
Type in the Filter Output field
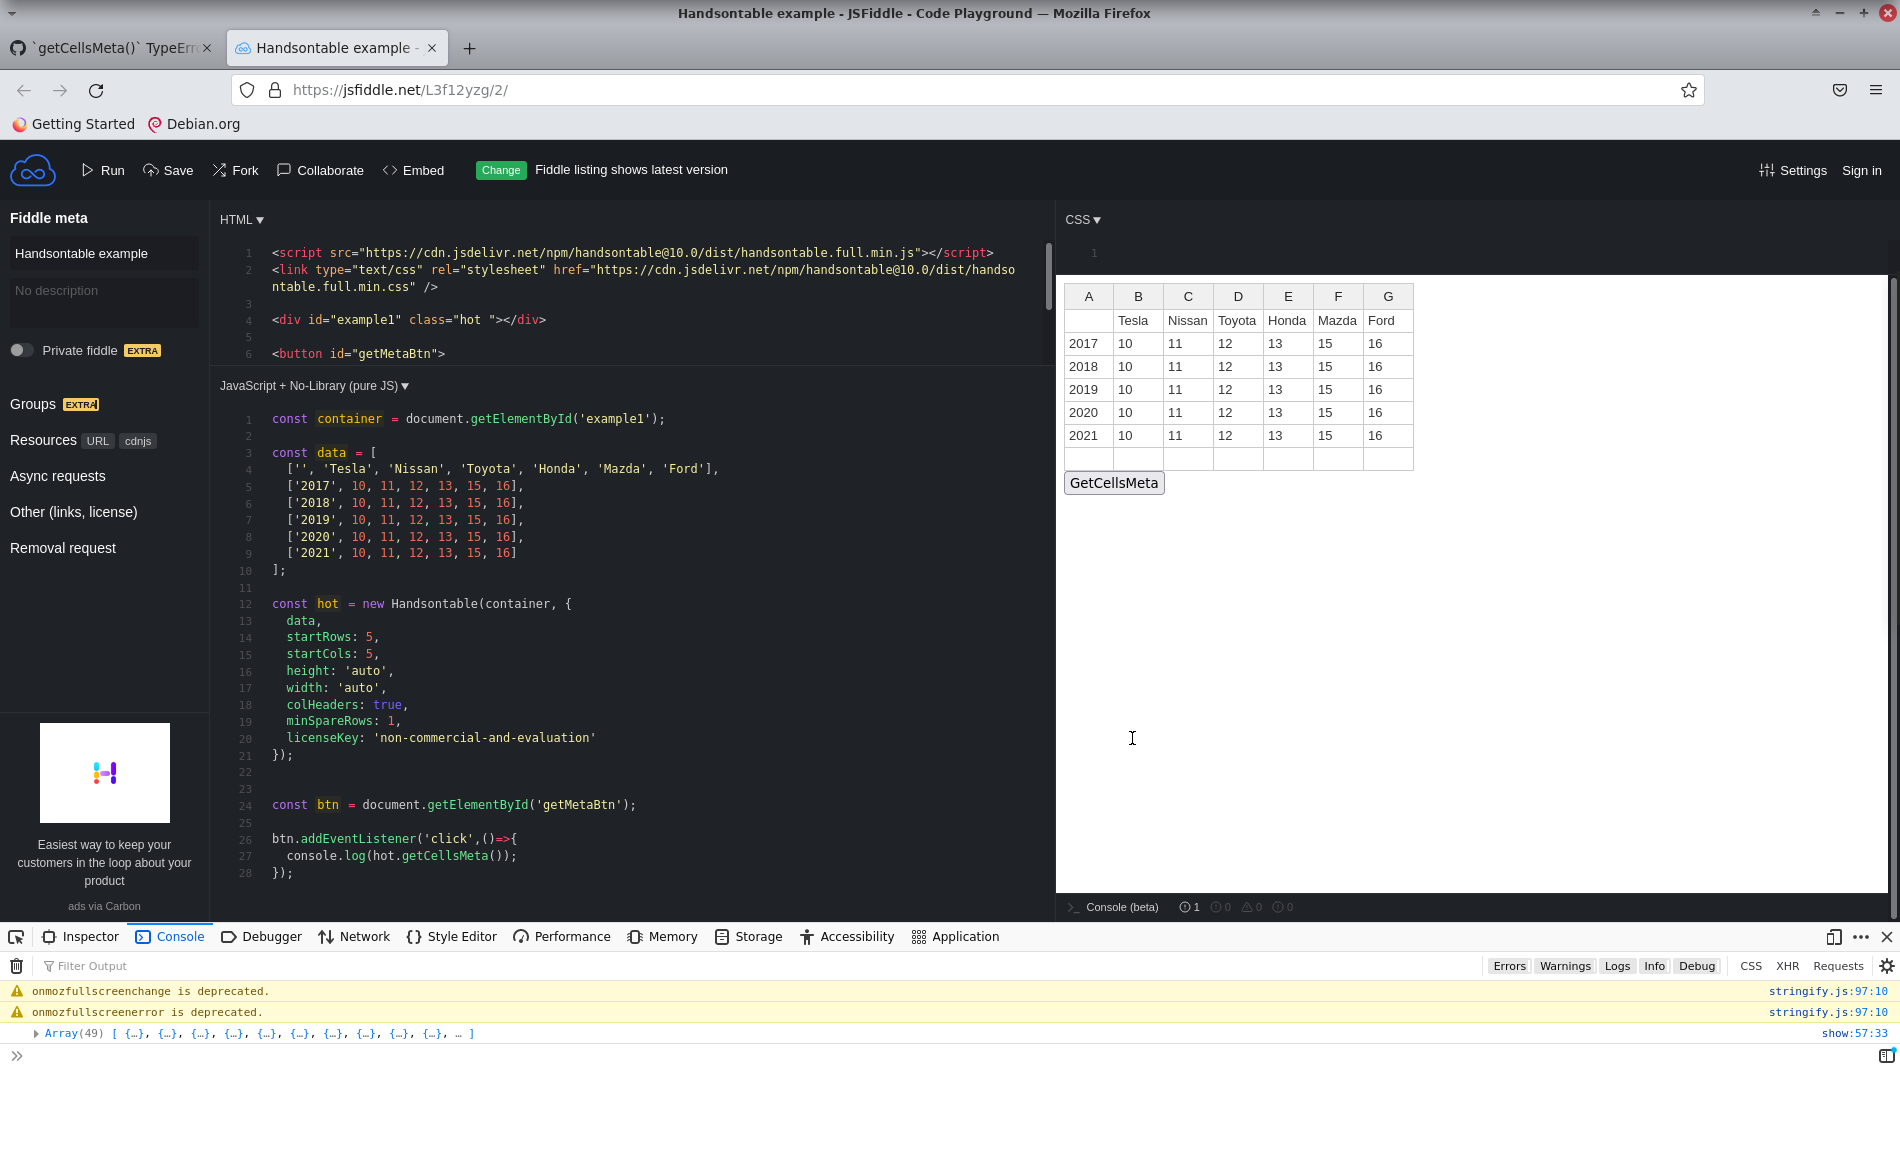coord(95,966)
